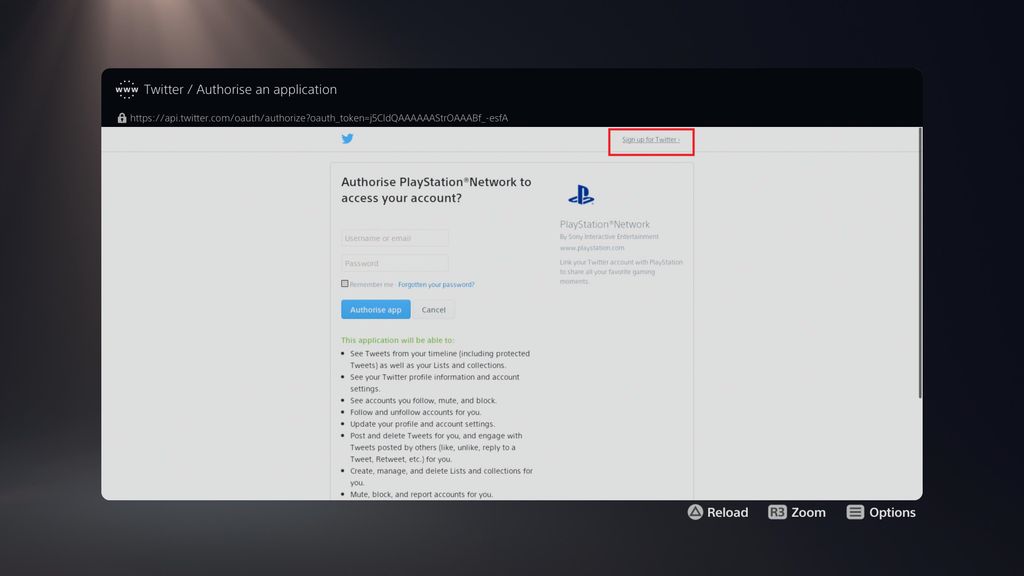Enable the Remember me checkbox
The height and width of the screenshot is (576, 1024).
[x=344, y=284]
